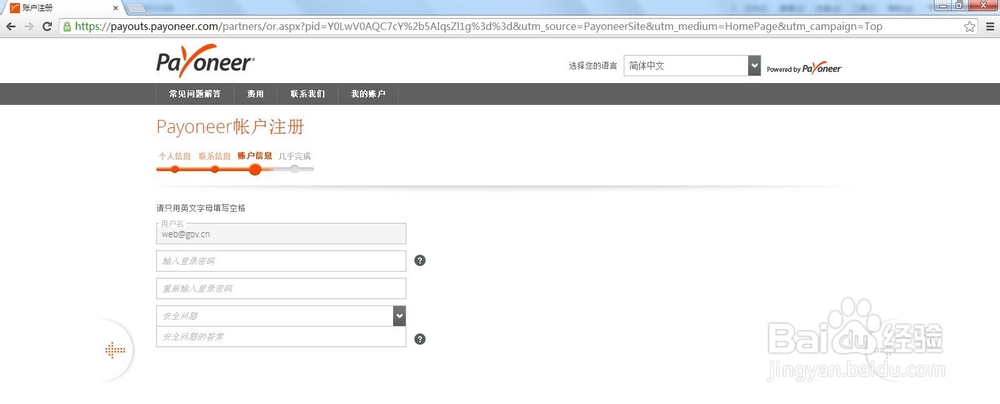This screenshot has width=1000, height=404.
Task: Close the 账户注册 browser tab
Action: (x=115, y=8)
